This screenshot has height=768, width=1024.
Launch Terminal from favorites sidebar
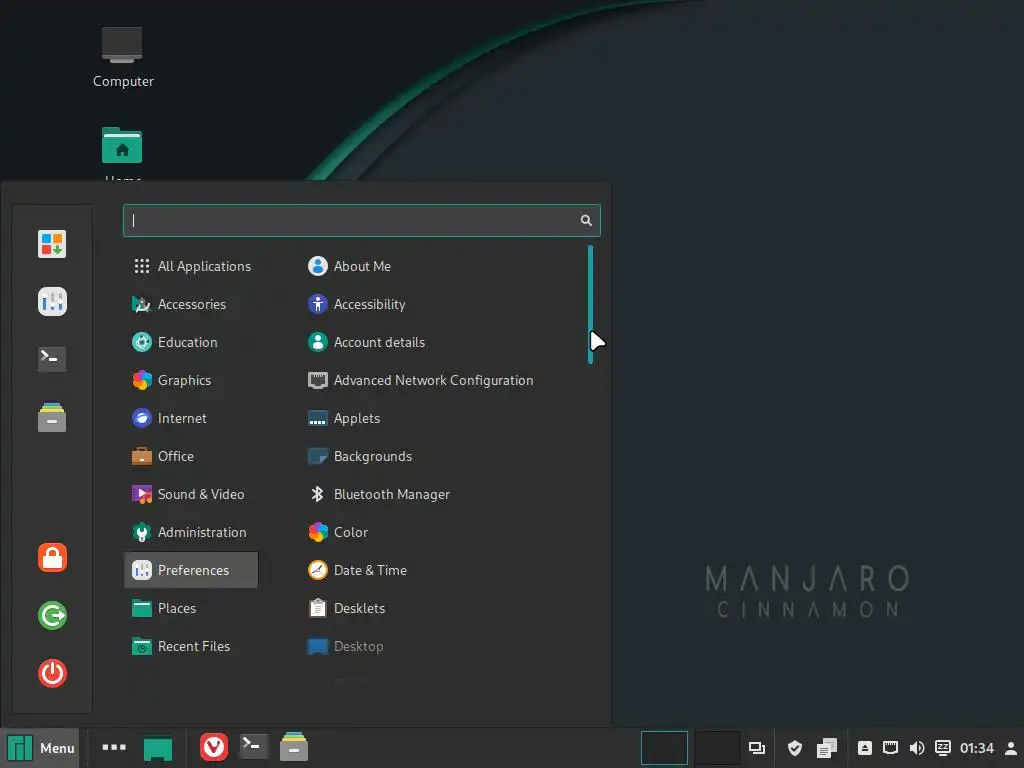click(x=52, y=359)
